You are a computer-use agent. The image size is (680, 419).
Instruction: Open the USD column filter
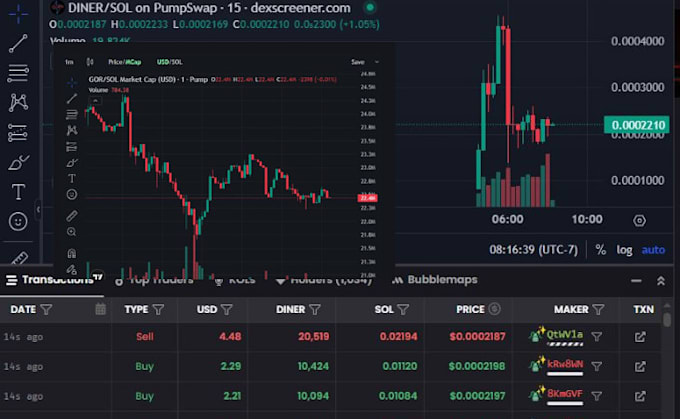coord(227,309)
